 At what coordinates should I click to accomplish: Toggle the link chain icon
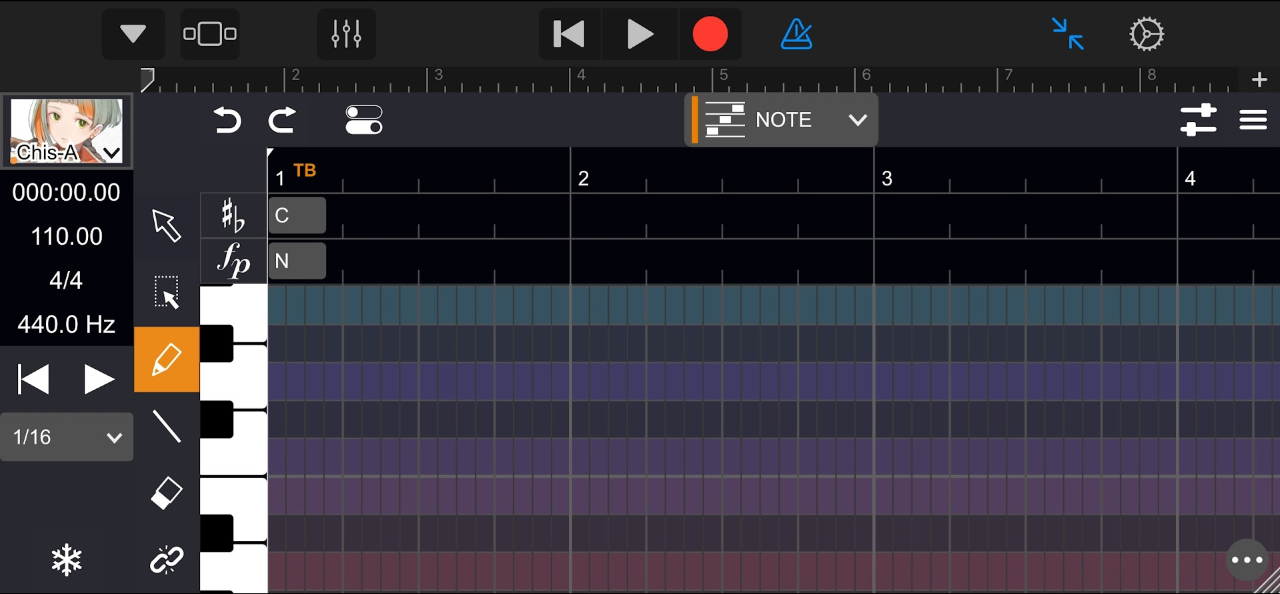pos(167,560)
